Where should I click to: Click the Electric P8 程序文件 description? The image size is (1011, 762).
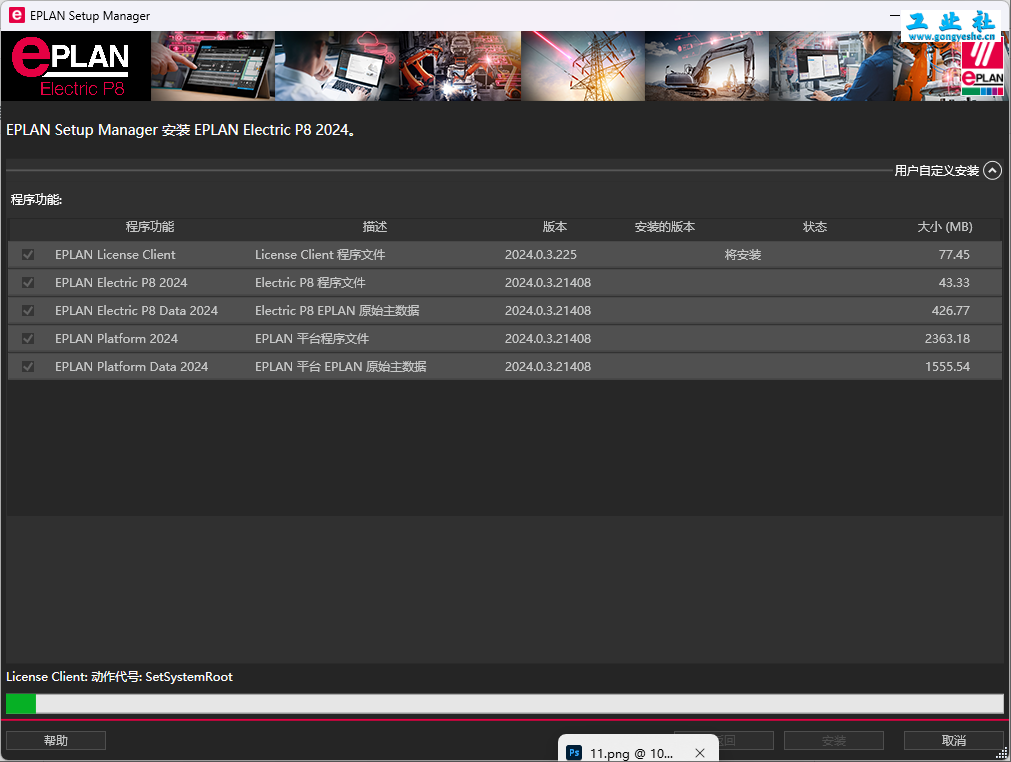tap(310, 282)
